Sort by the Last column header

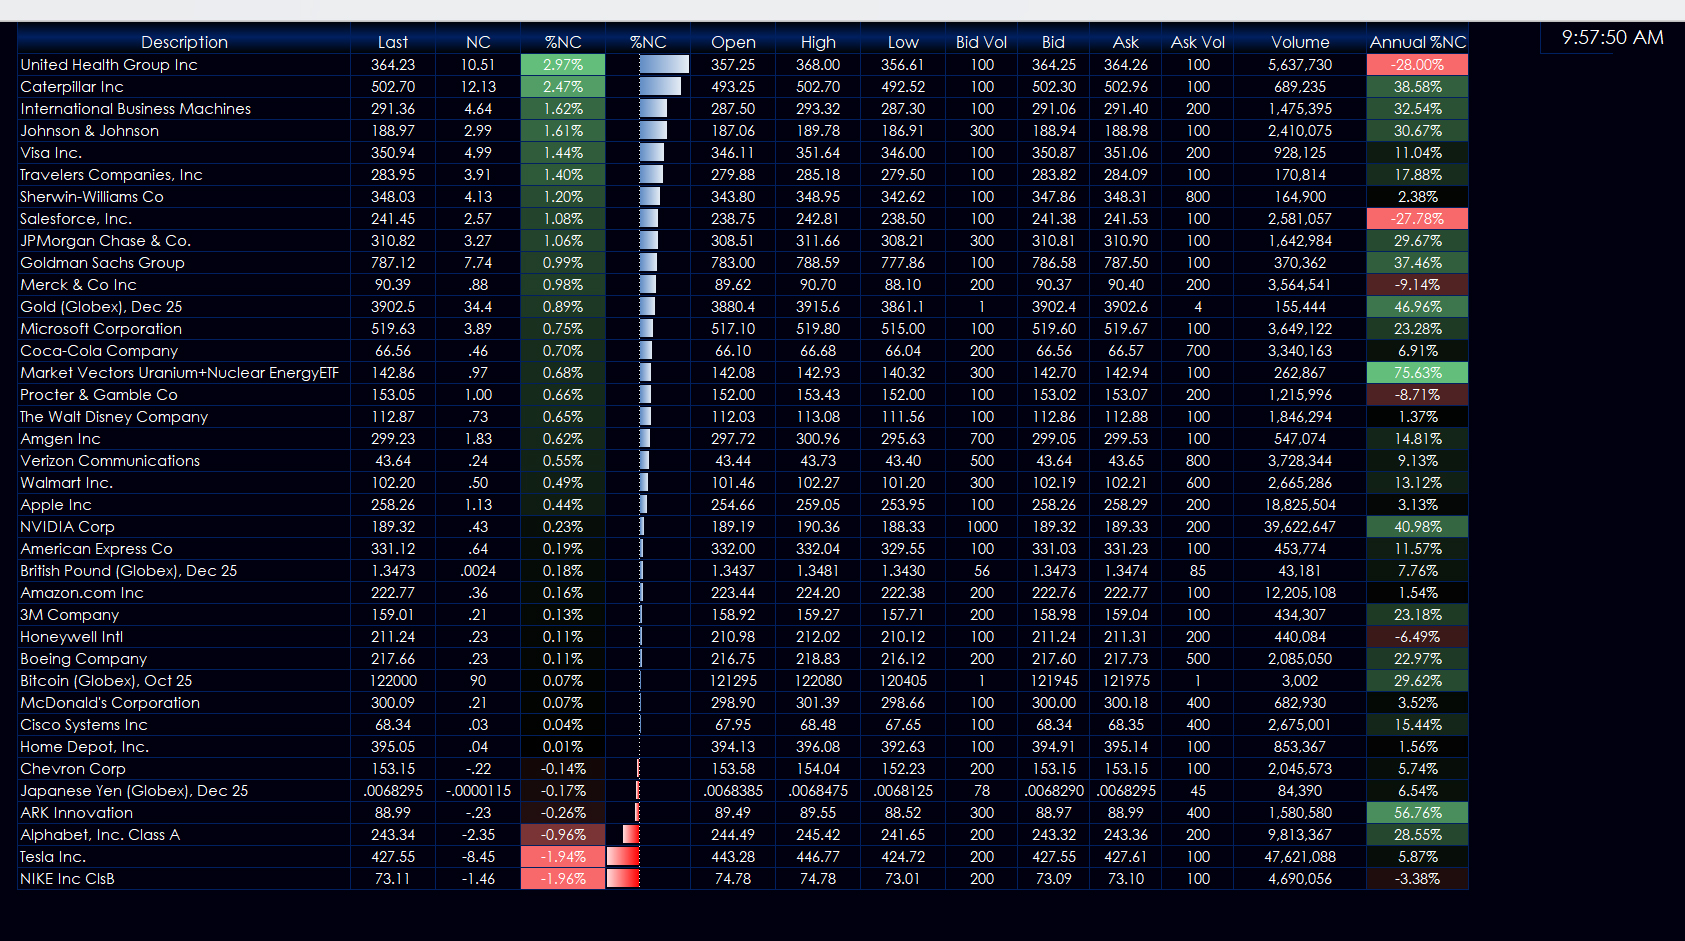pyautogui.click(x=392, y=42)
